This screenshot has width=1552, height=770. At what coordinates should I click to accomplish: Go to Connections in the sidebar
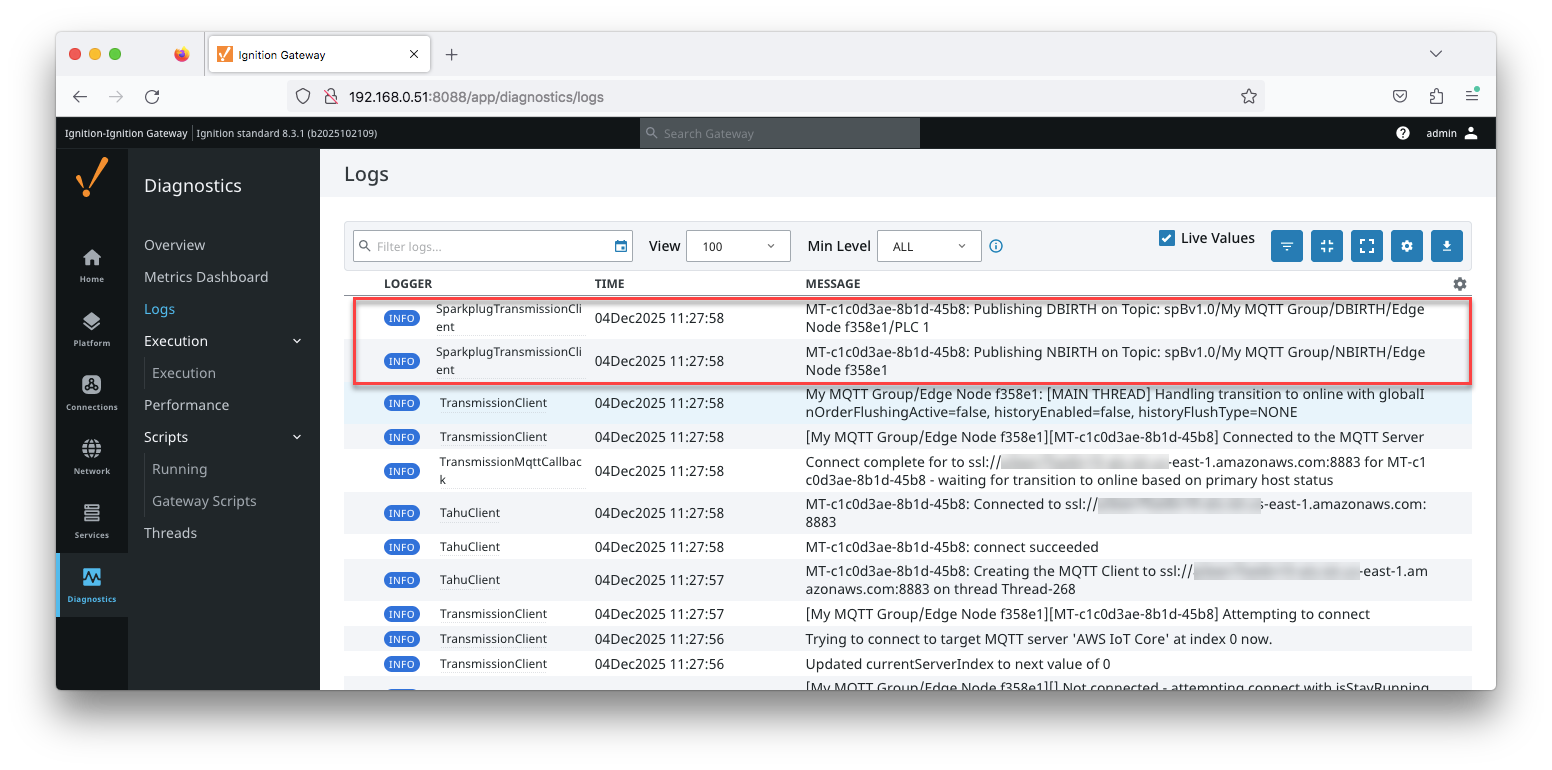[91, 392]
